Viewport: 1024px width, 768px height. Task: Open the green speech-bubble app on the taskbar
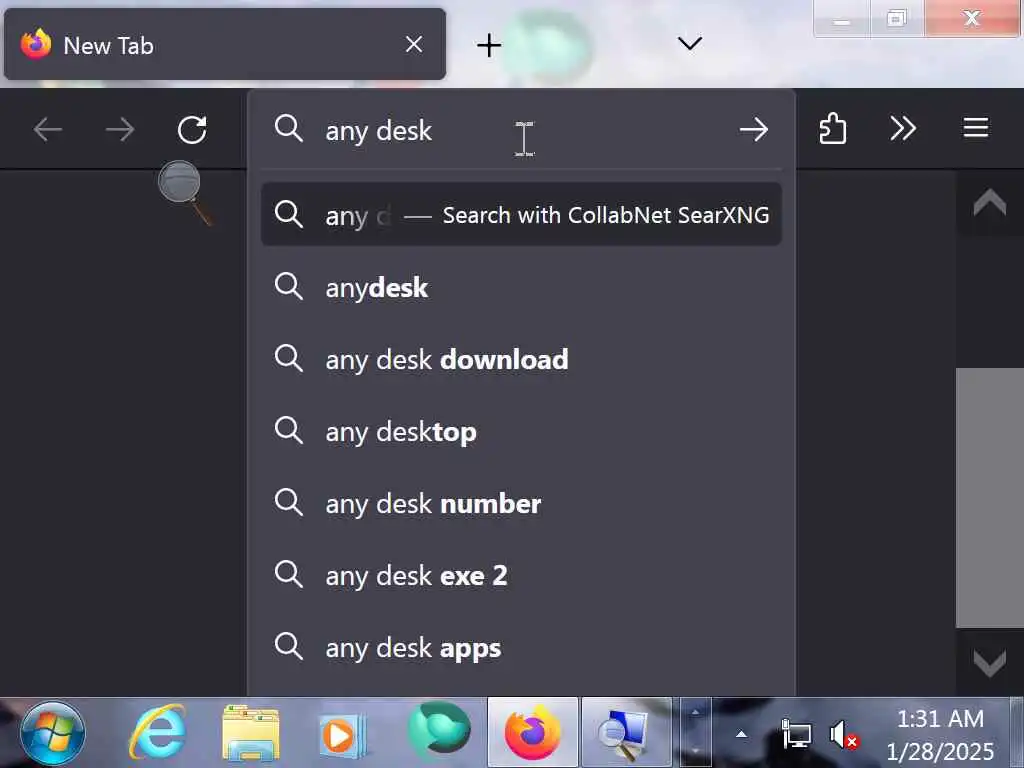coord(439,730)
